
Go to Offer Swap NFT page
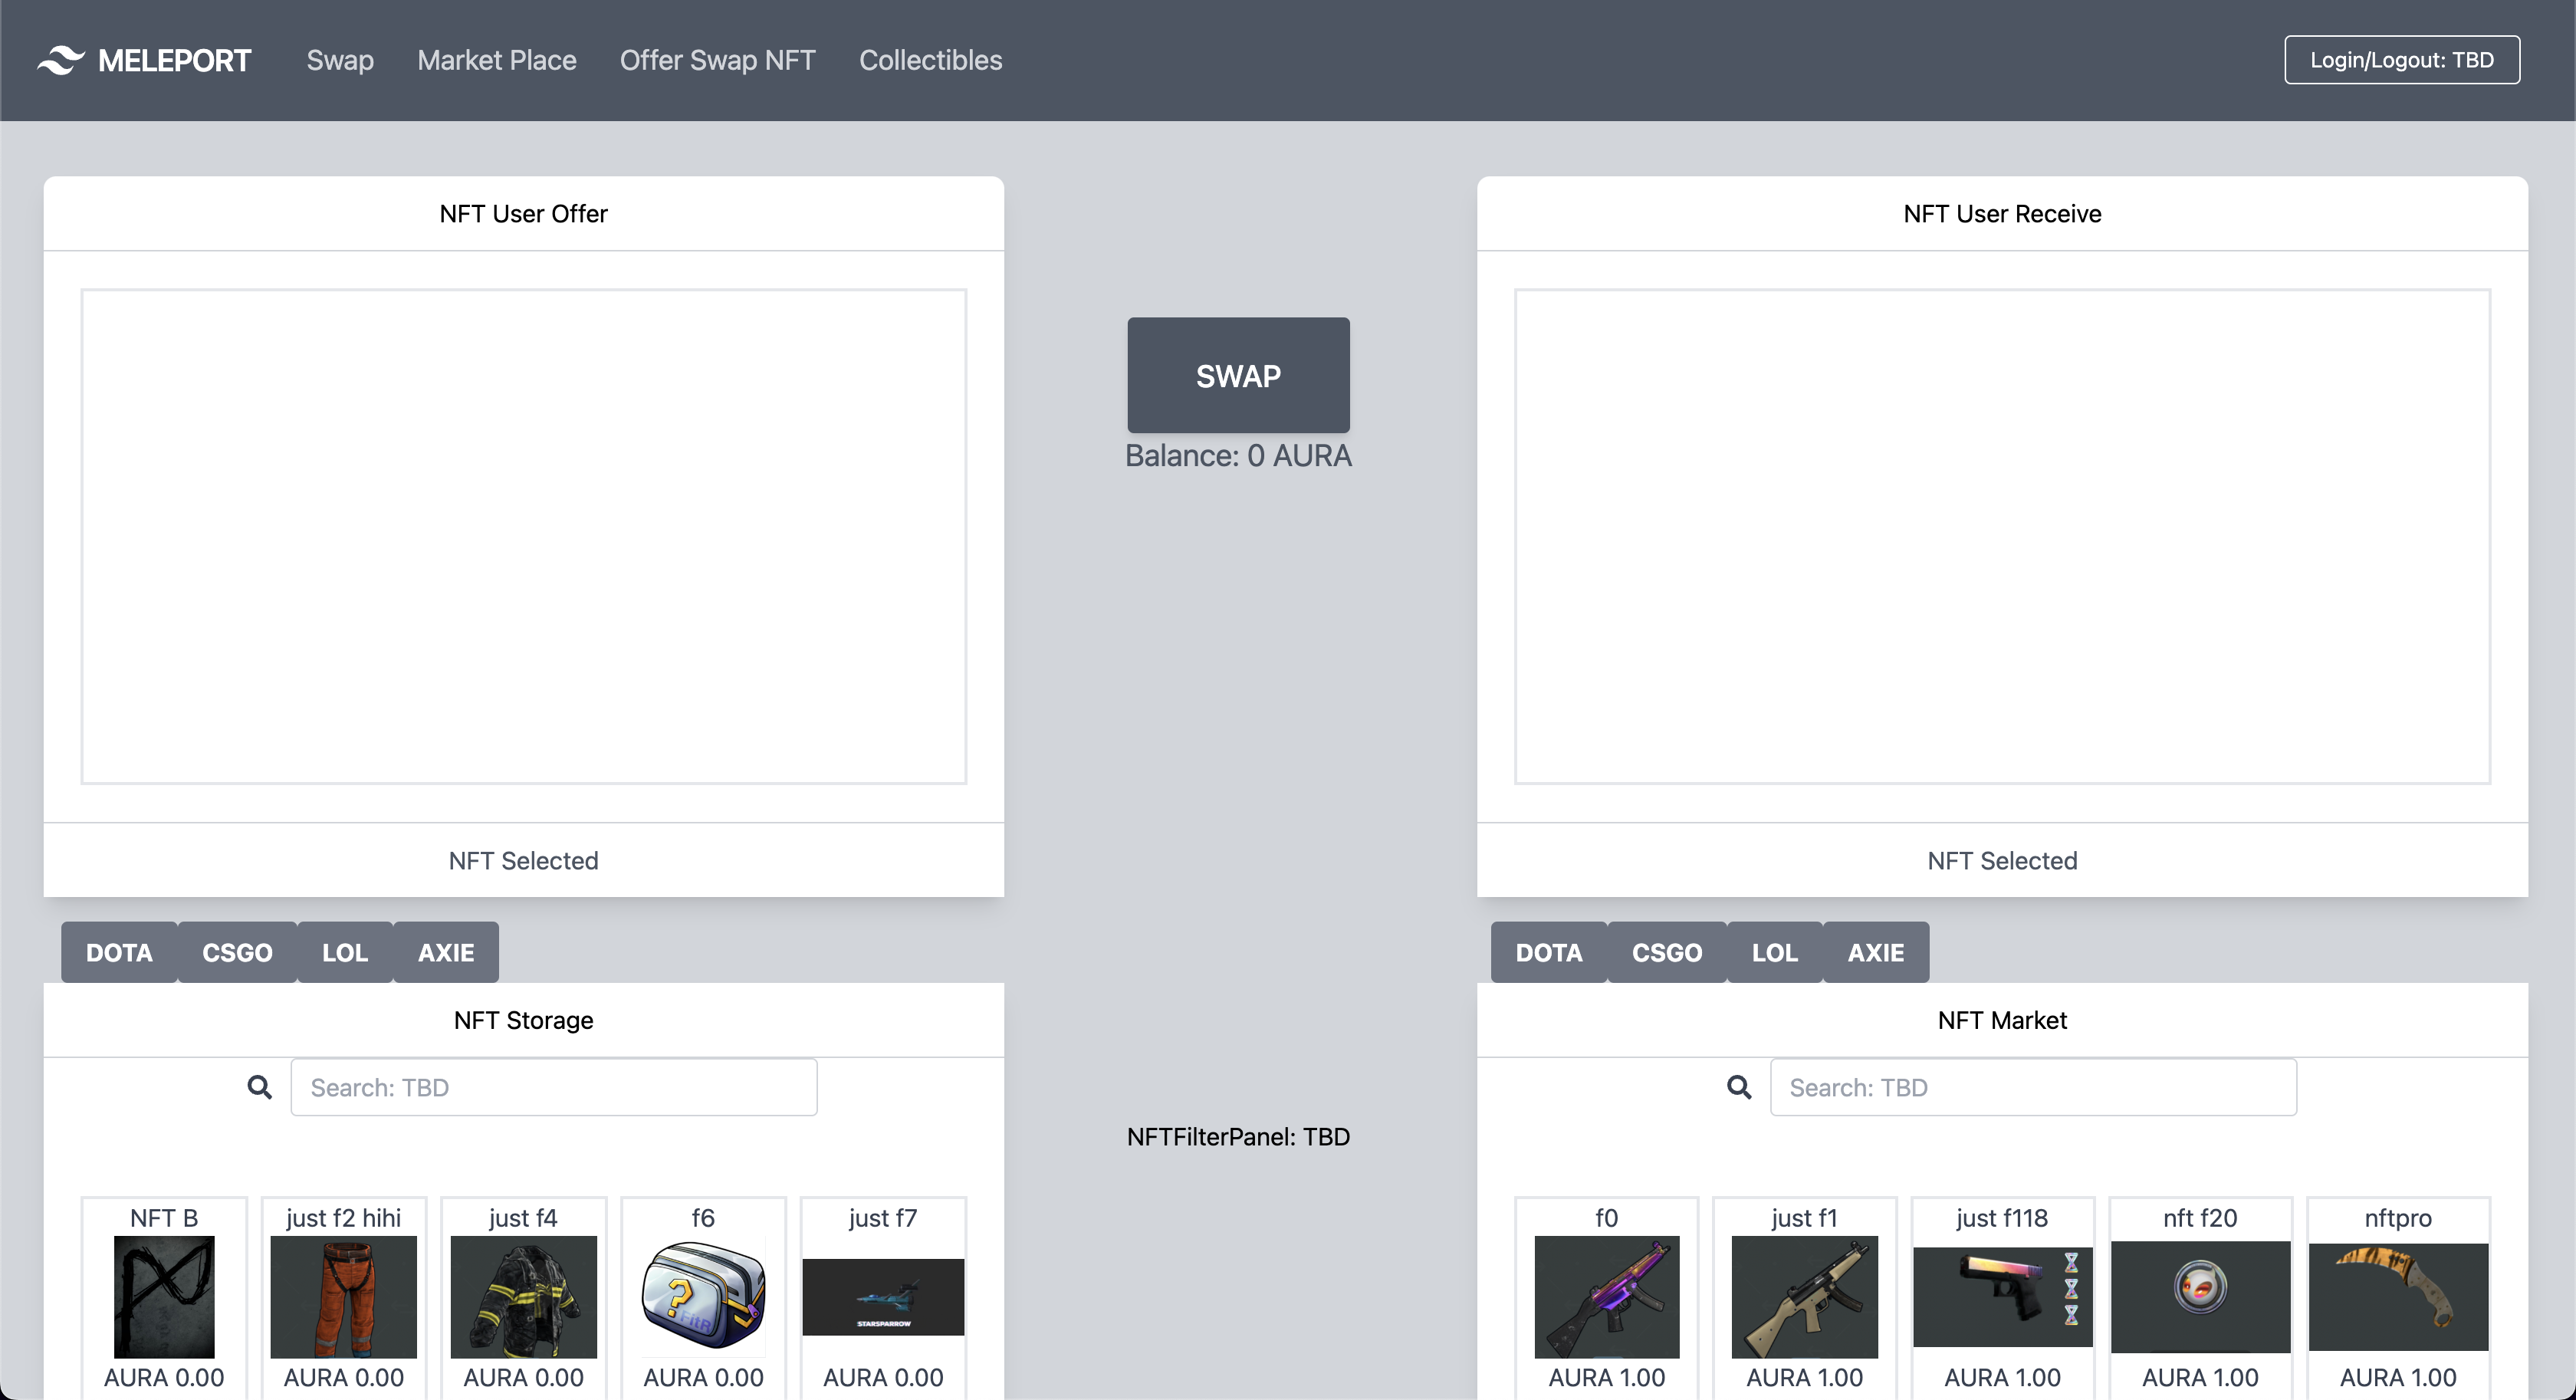tap(717, 60)
